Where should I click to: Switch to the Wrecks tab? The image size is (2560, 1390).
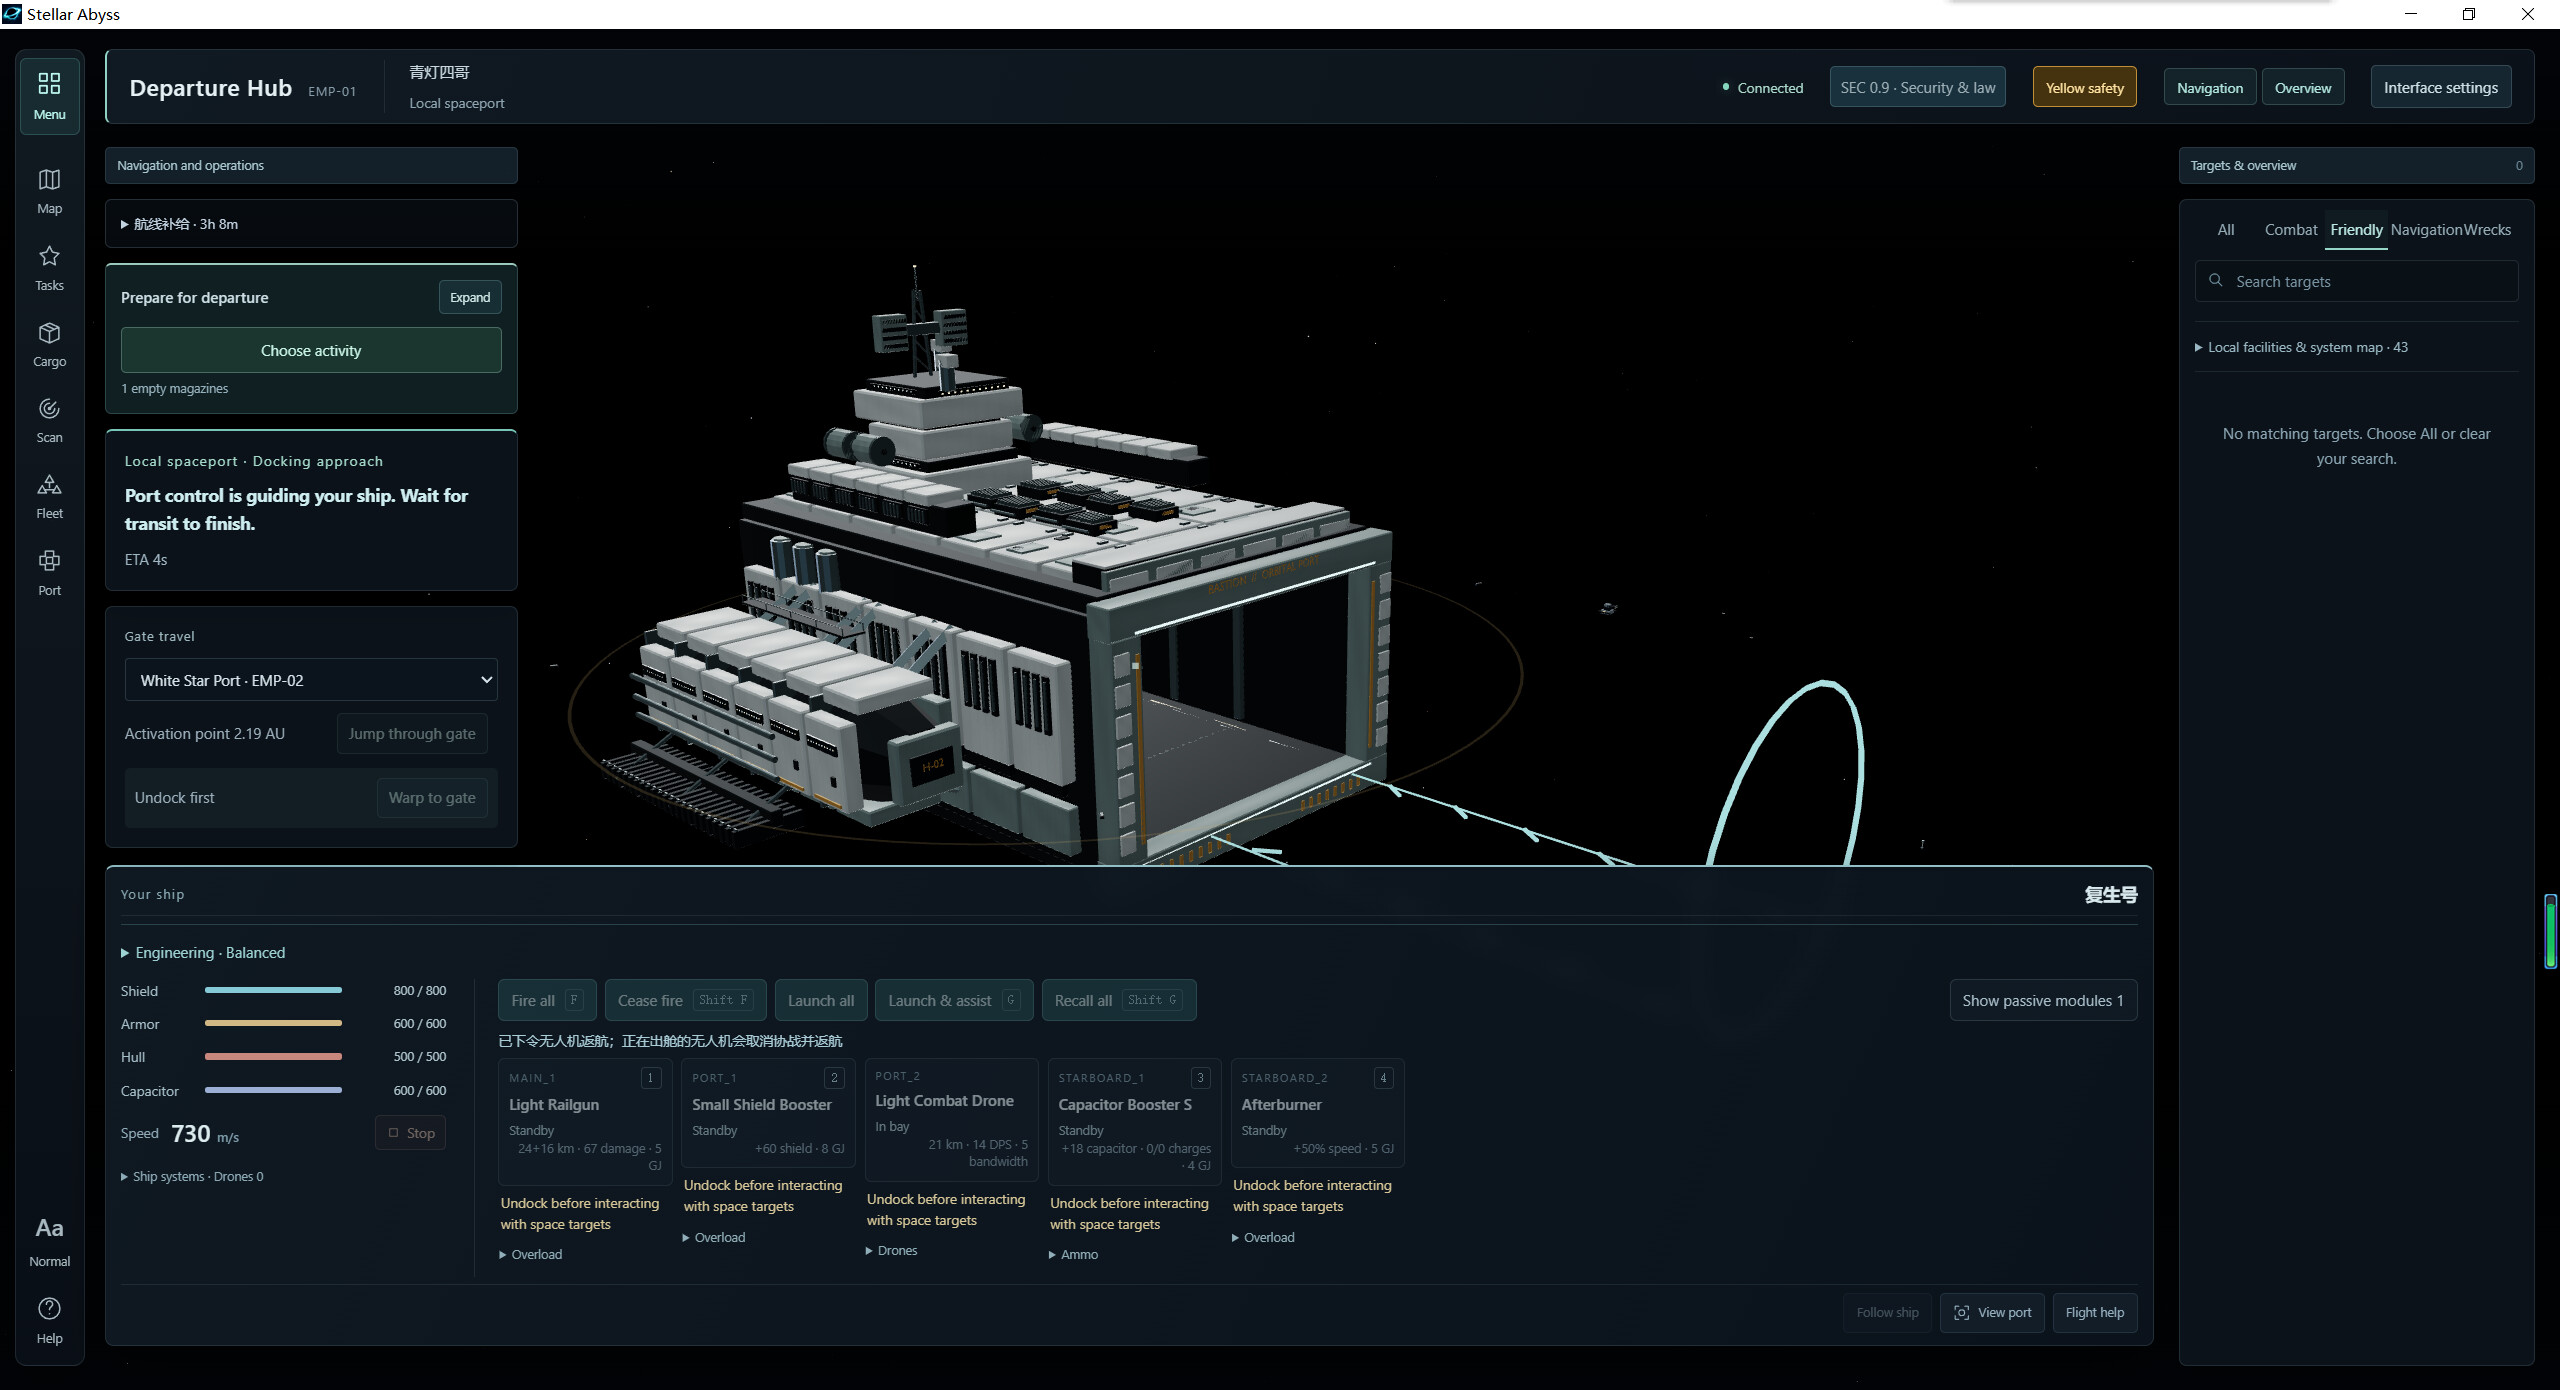(x=2486, y=229)
